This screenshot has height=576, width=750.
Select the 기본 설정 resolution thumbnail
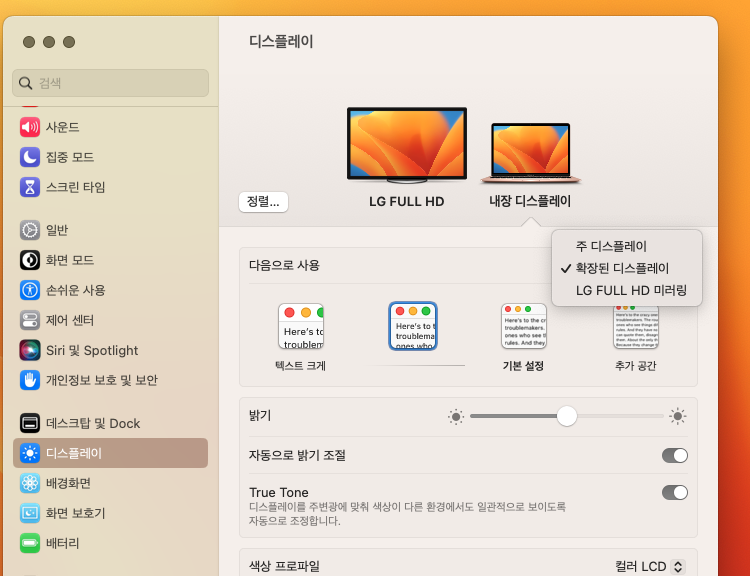pos(524,326)
